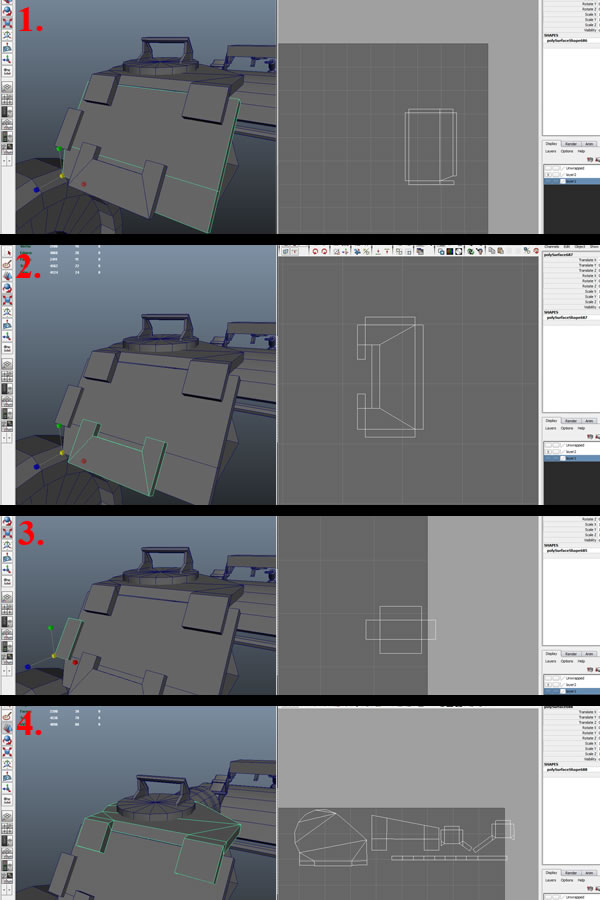Toggle display type box of layer2 in screenshot 2
Screen dimensions: 600x900
pyautogui.click(x=556, y=451)
